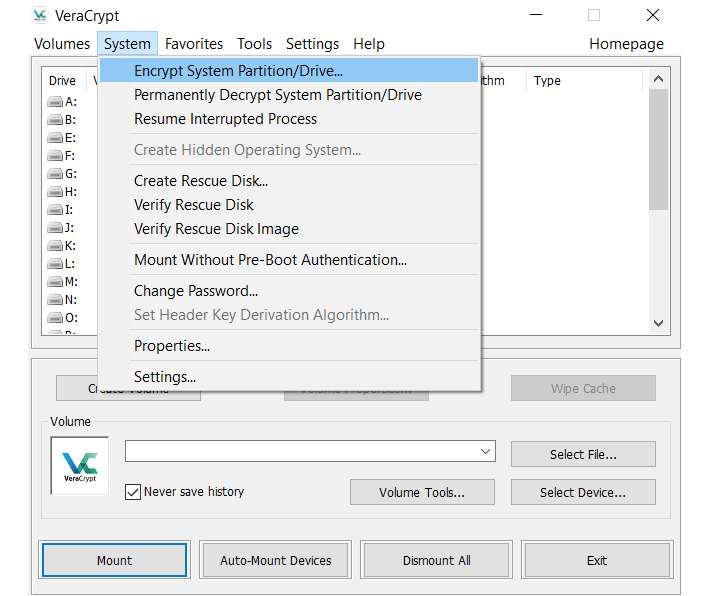Screen dimensions: 702x596
Task: Select drive M: icon in list
Action: pos(55,282)
